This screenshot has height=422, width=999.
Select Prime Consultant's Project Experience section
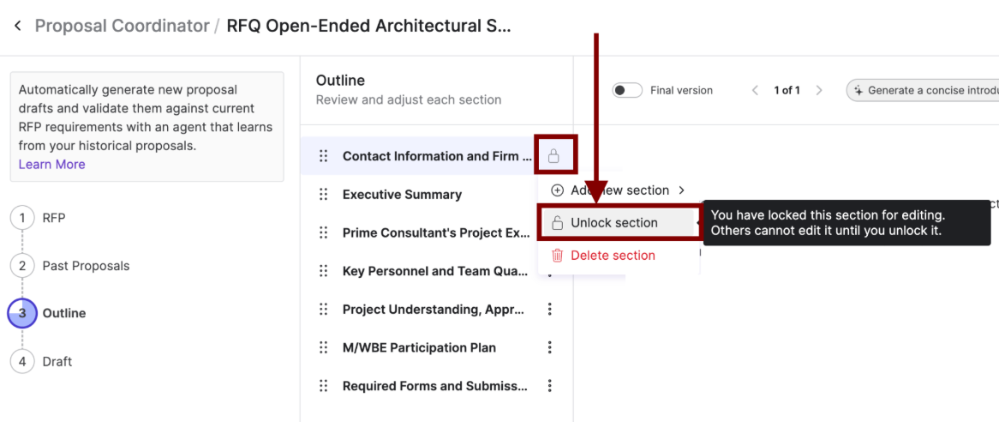(x=436, y=233)
